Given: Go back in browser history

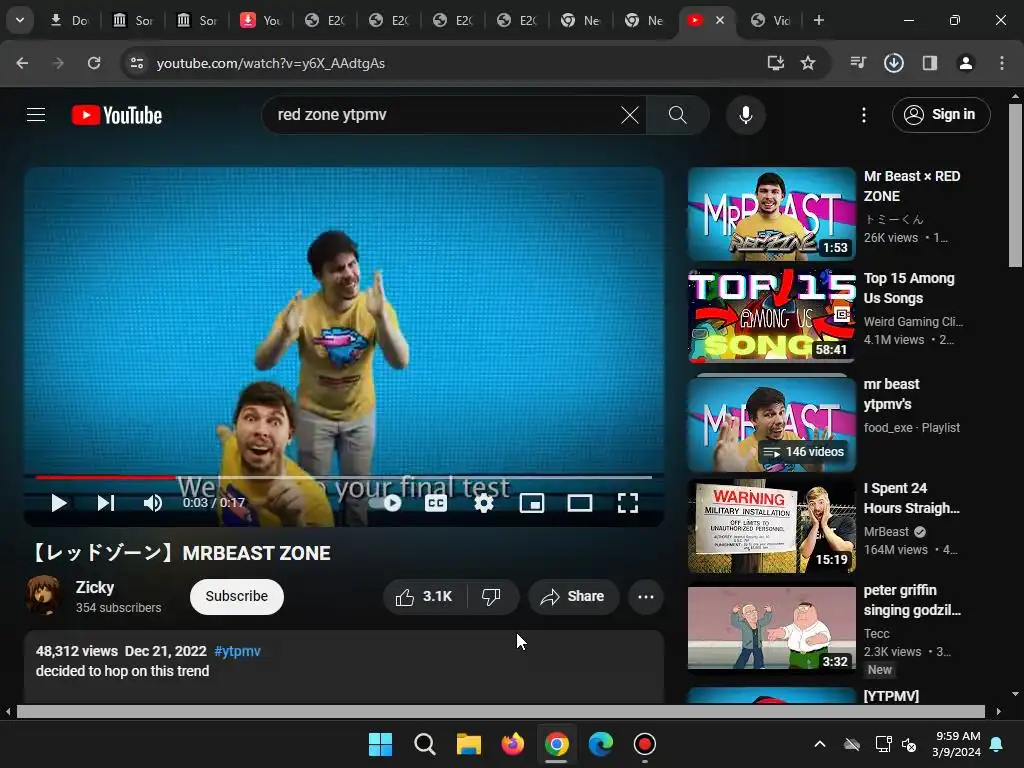Looking at the screenshot, I should [22, 63].
